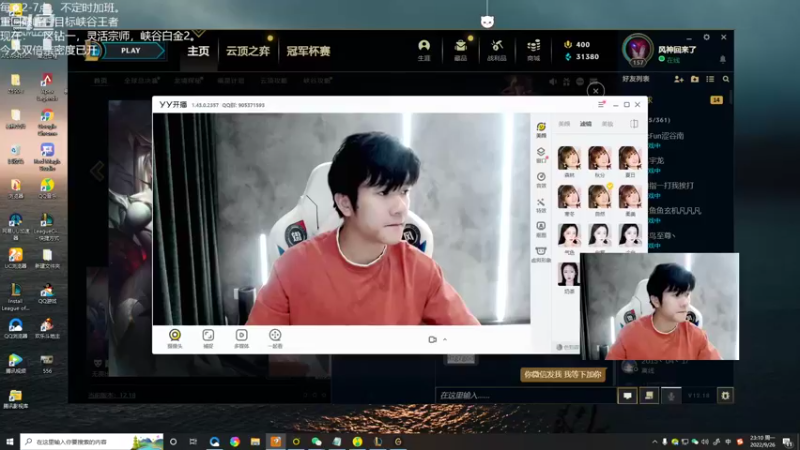This screenshot has width=800, height=450.
Task: Open File Explorer from the taskbar
Action: pyautogui.click(x=255, y=441)
